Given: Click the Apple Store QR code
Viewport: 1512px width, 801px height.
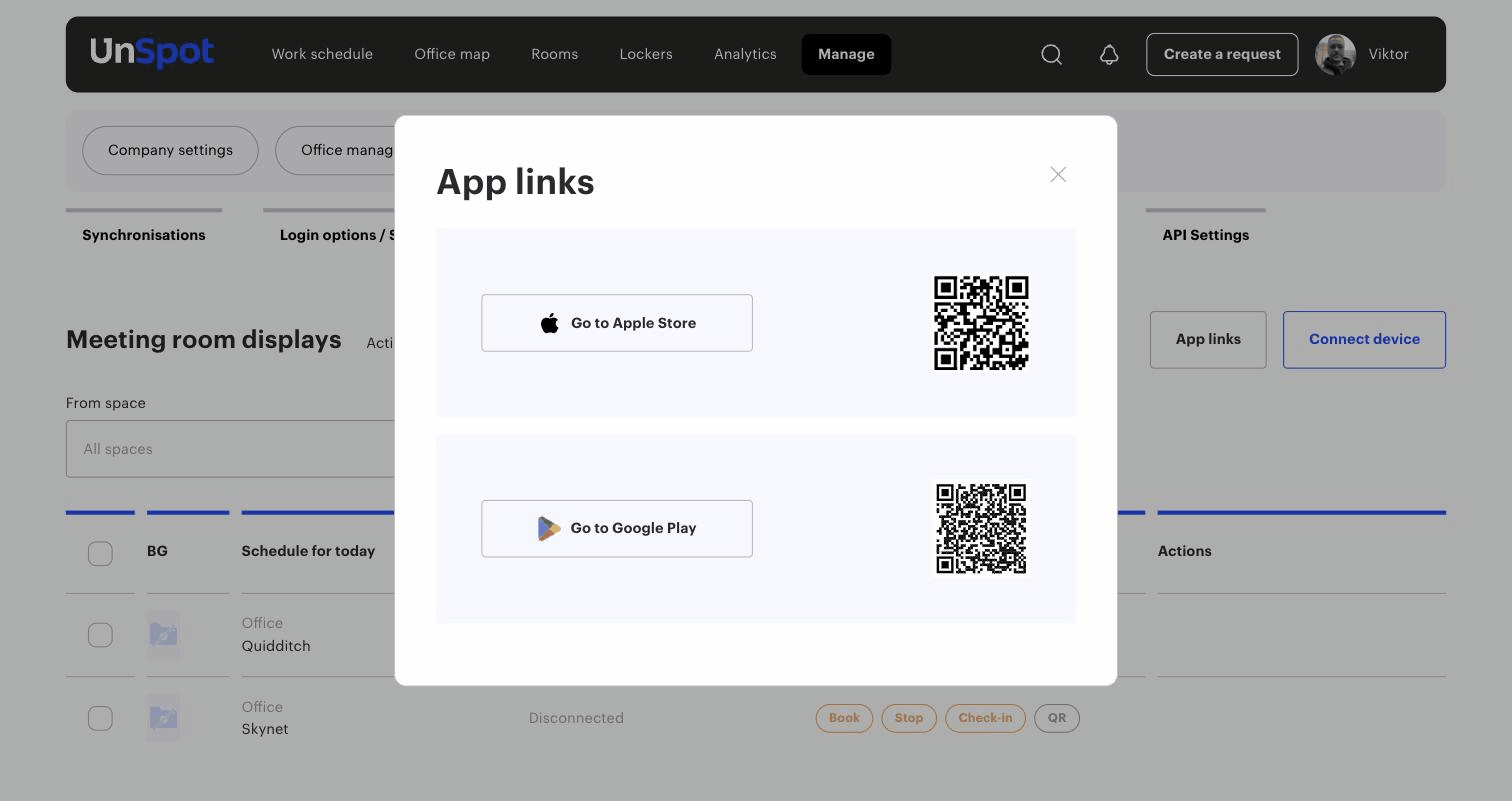Looking at the screenshot, I should (981, 323).
